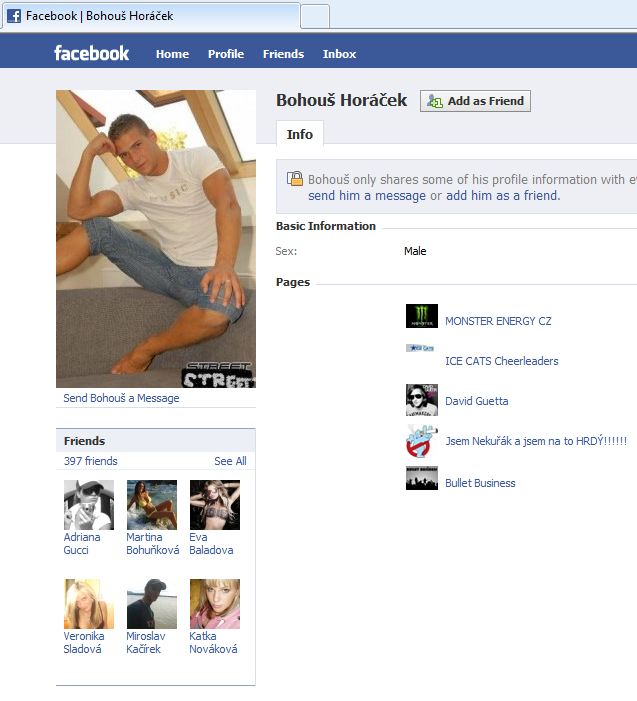Click the Facebook logo in the header
Viewport: 637px width, 701px height.
click(92, 53)
